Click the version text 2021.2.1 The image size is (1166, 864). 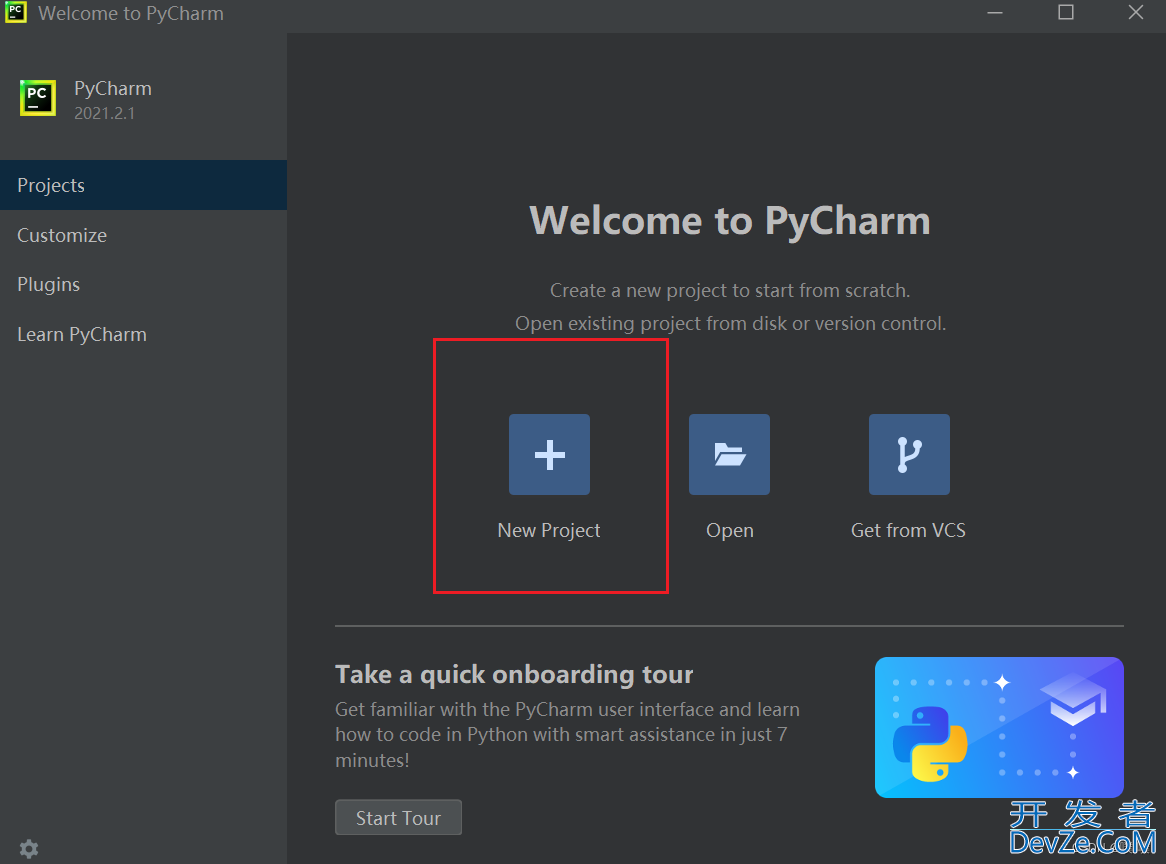click(x=105, y=113)
